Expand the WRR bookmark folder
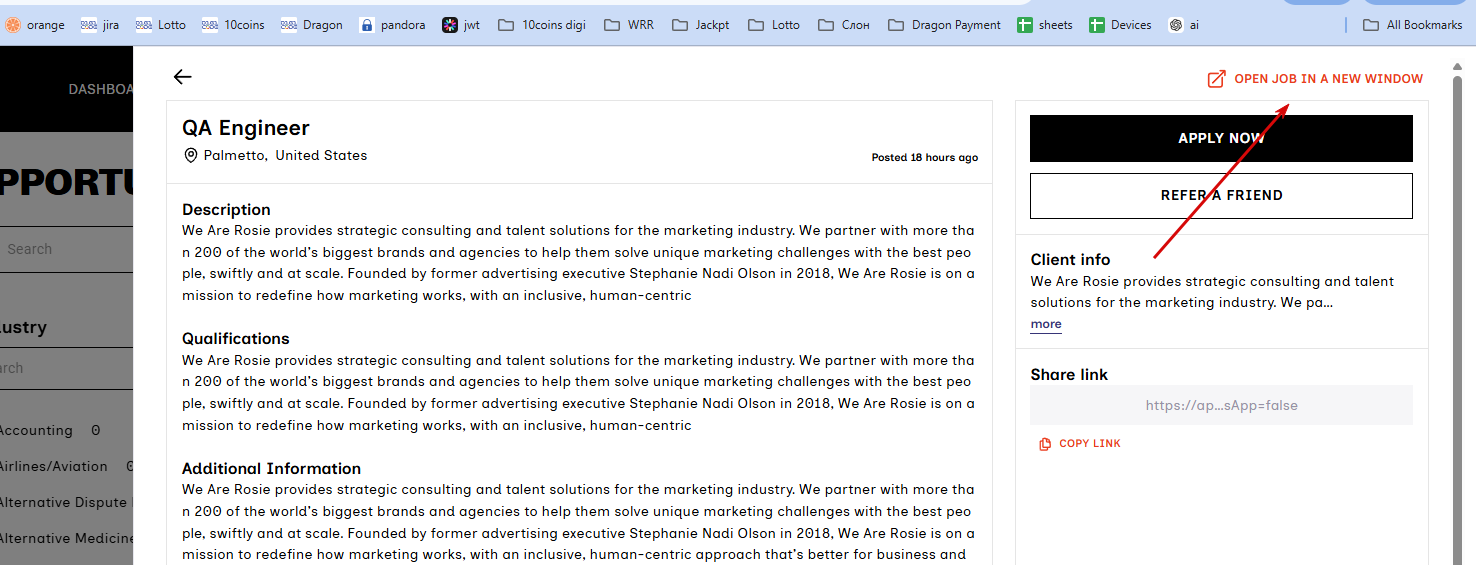 pyautogui.click(x=629, y=25)
